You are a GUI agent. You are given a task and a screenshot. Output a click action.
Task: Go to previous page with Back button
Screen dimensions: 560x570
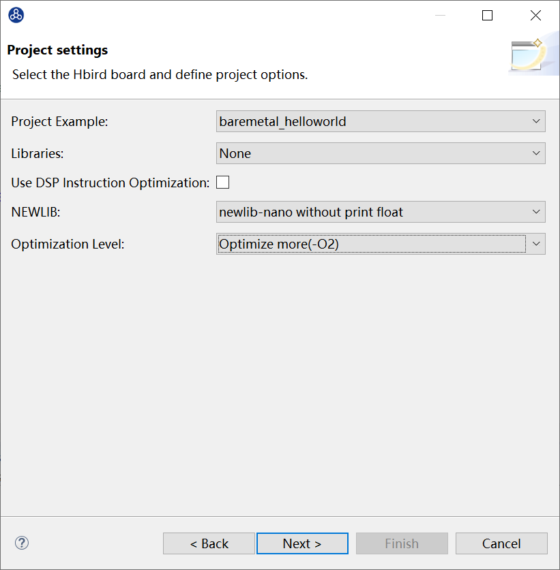(209, 543)
